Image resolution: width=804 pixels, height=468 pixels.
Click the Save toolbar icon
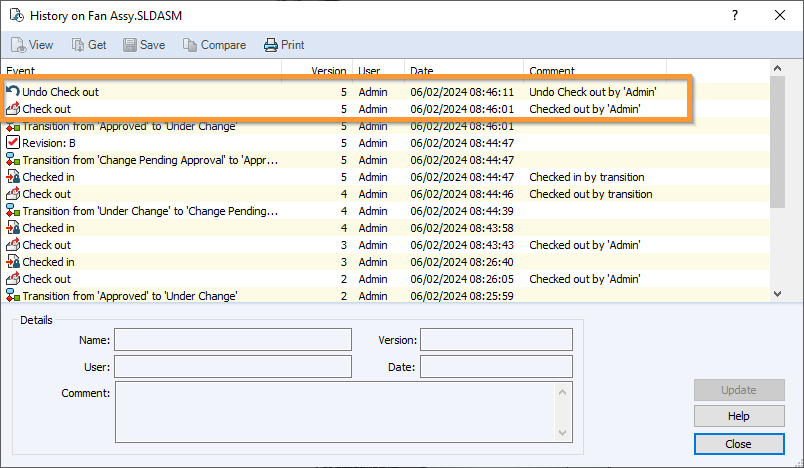pyautogui.click(x=130, y=45)
